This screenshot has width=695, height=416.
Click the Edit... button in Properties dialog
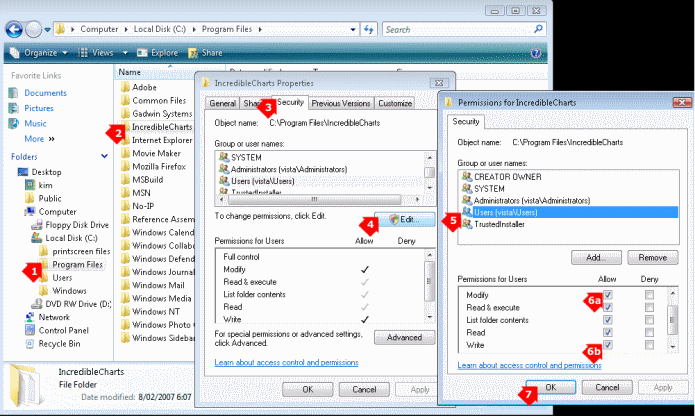pyautogui.click(x=404, y=219)
